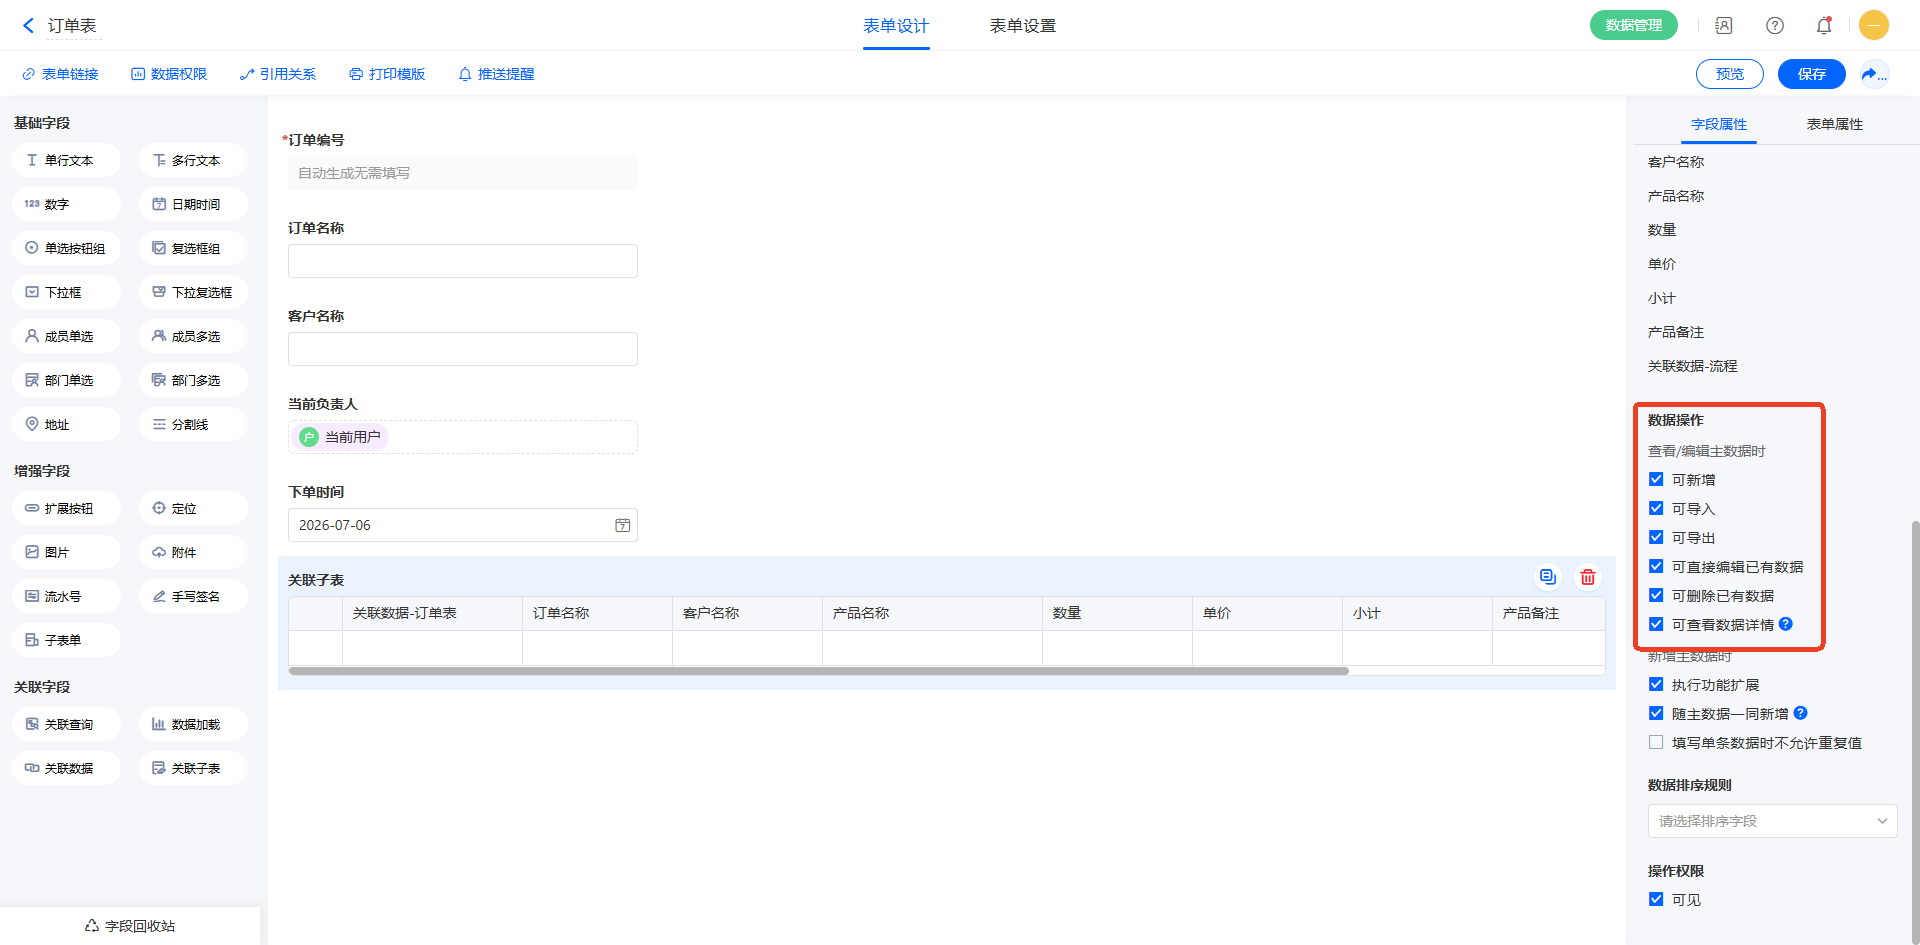
Task: Toggle 可新增 checkbox
Action: coord(1656,480)
